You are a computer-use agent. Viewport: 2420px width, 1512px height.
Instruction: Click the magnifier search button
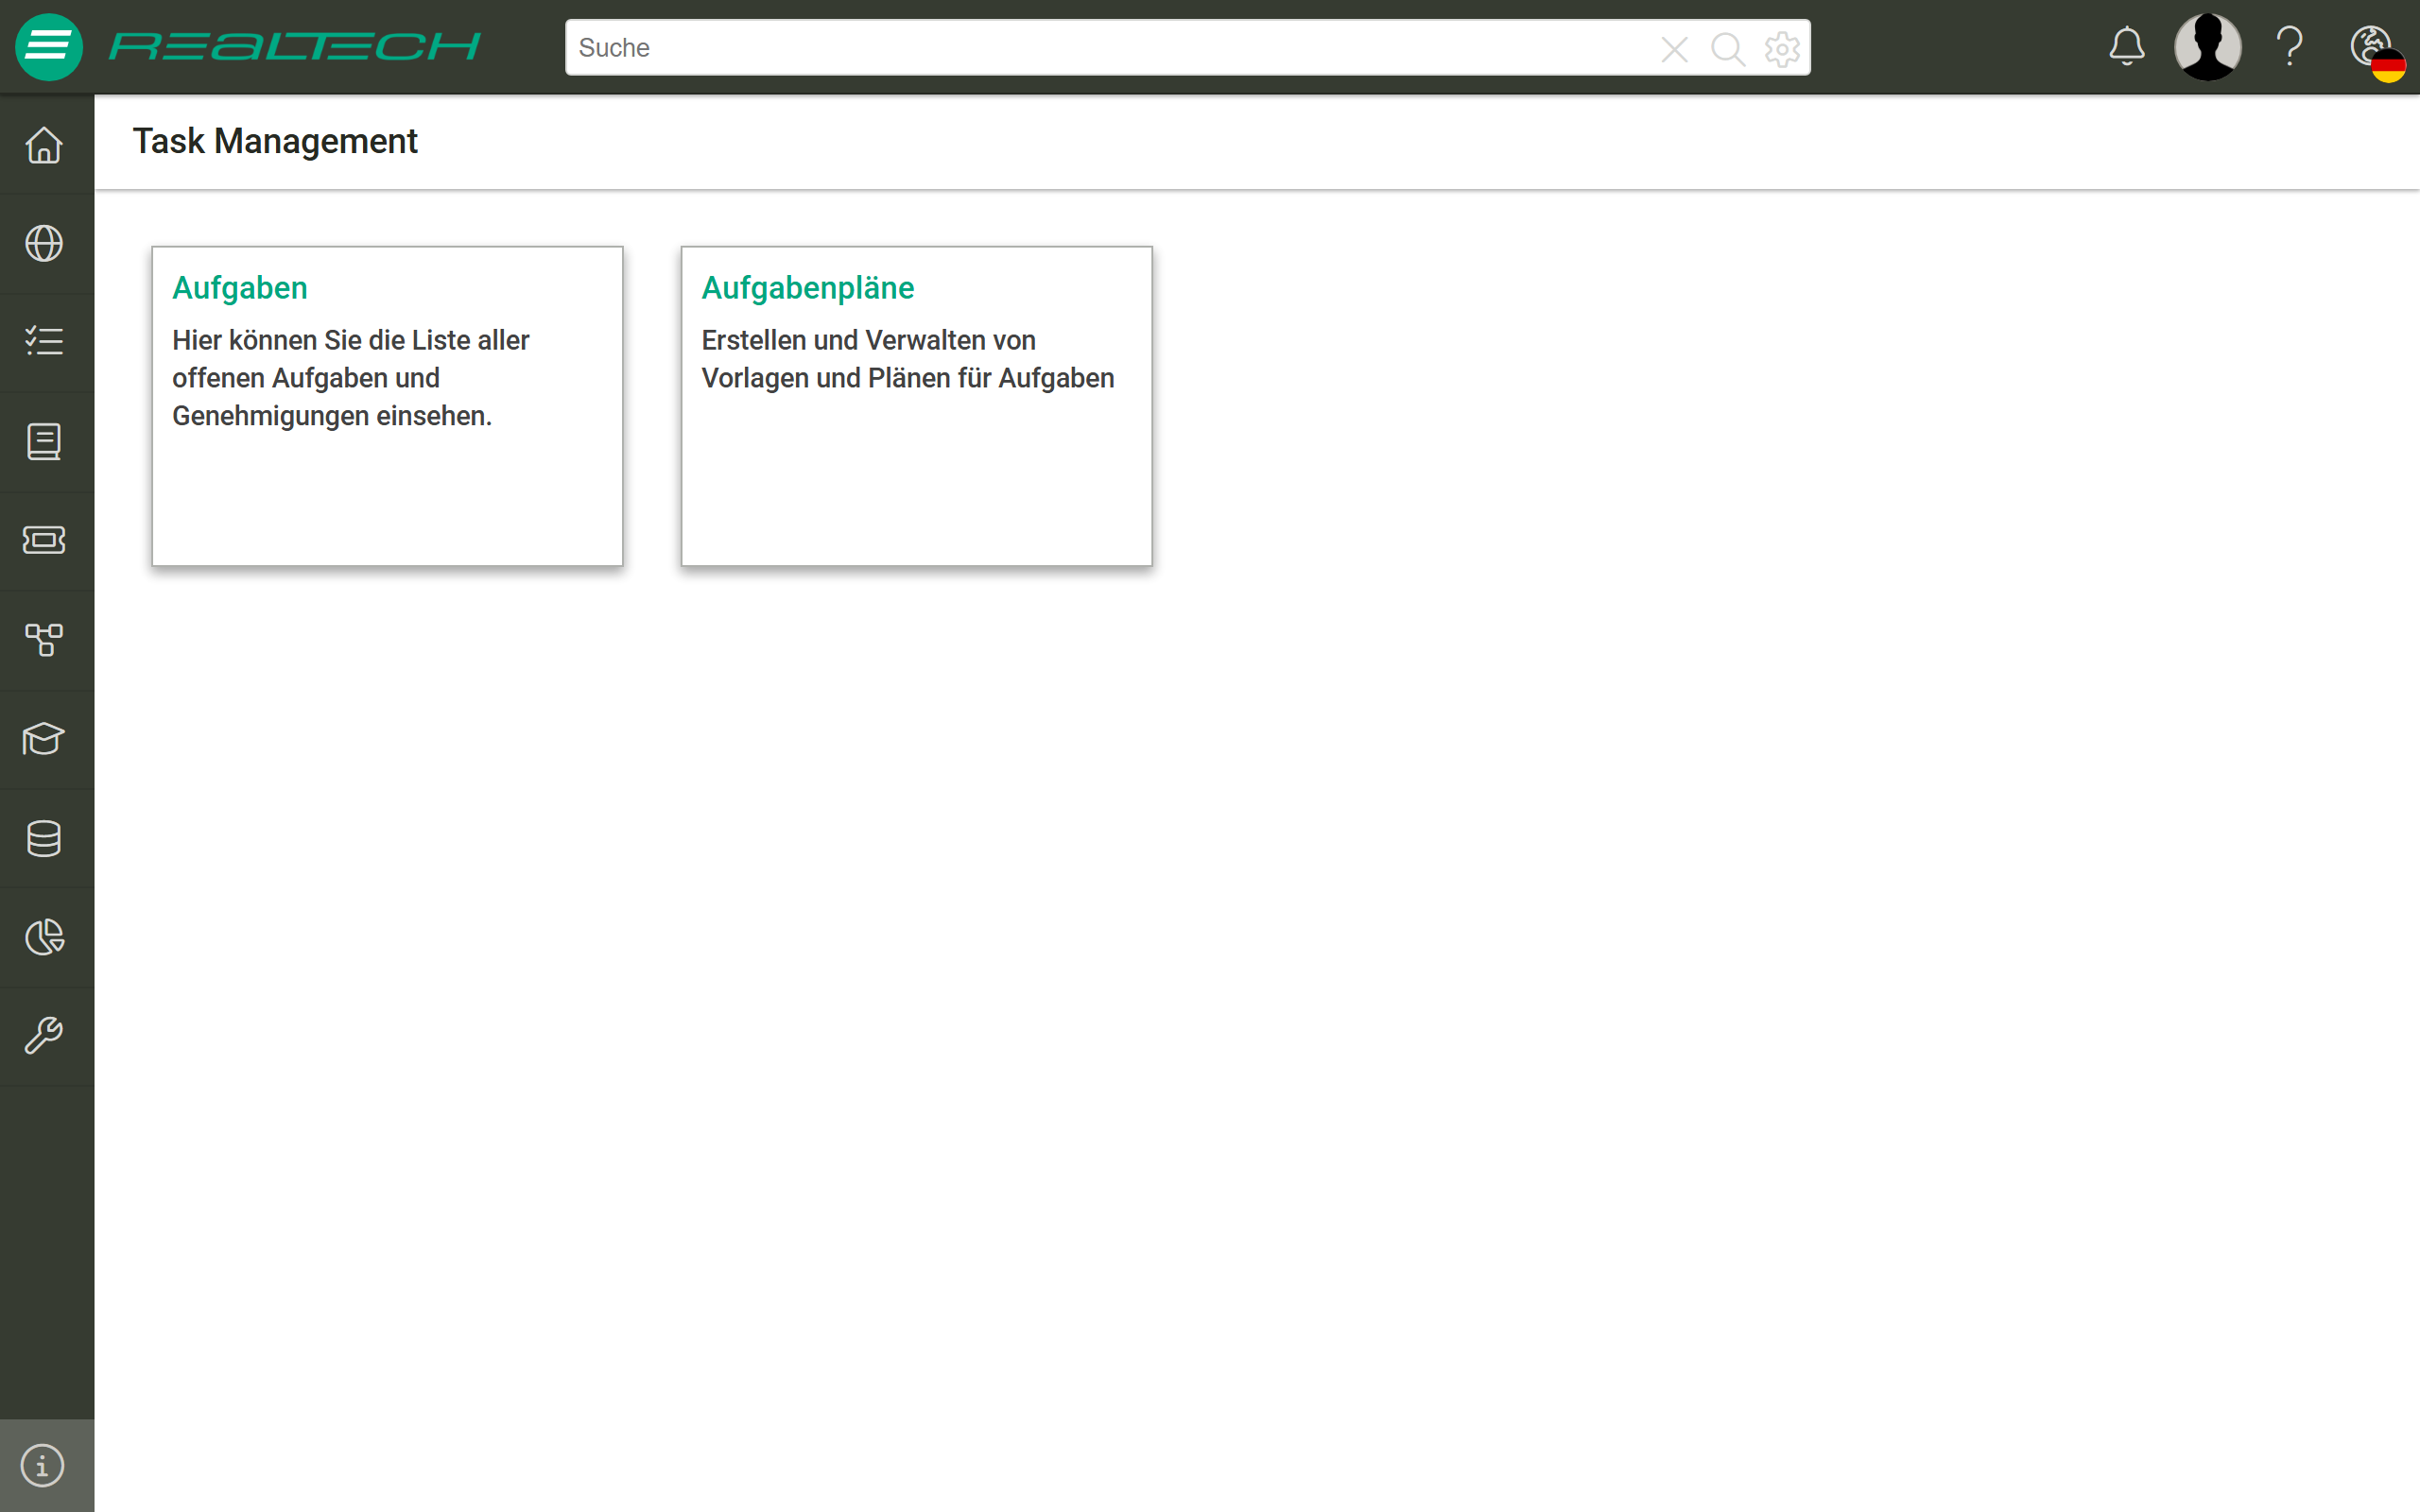(x=1728, y=48)
